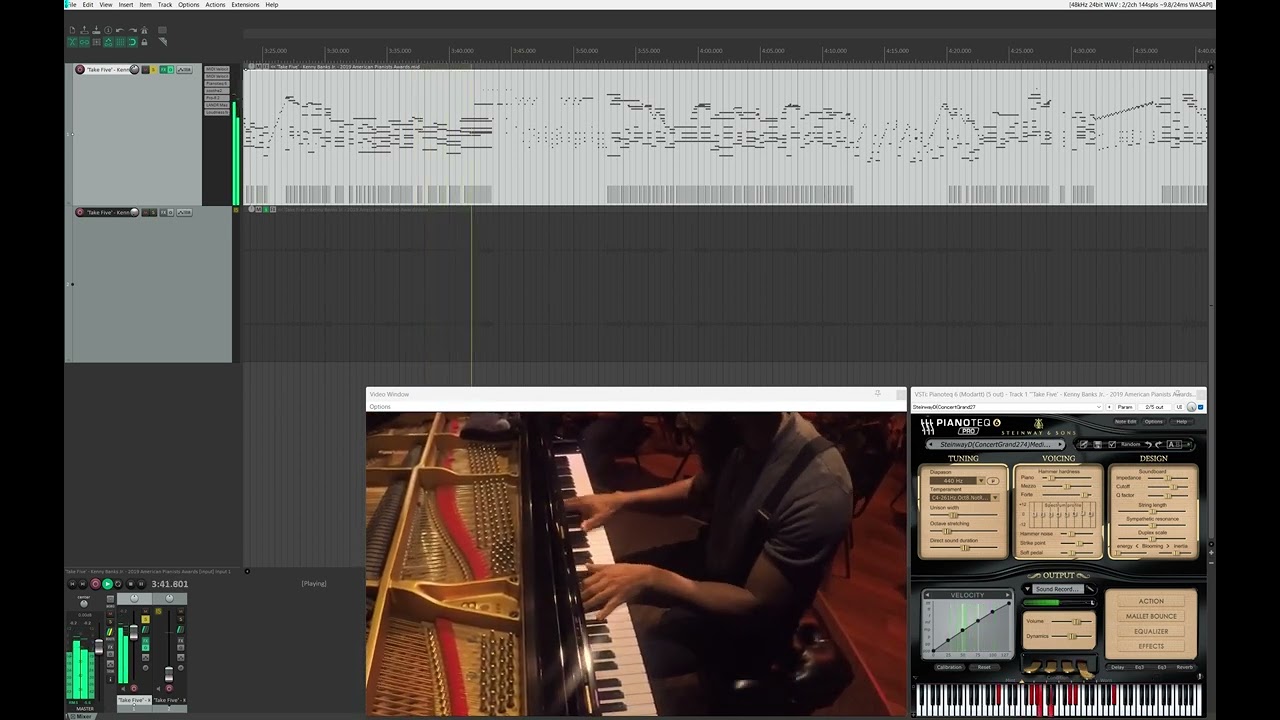Click the New Project toolbar icon
The width and height of the screenshot is (1280, 720).
[x=72, y=30]
